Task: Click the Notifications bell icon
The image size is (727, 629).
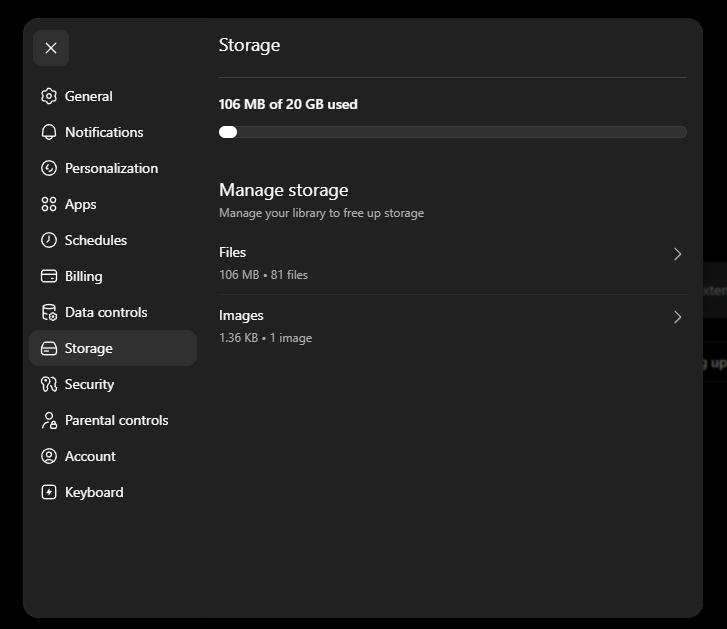Action: pos(49,132)
